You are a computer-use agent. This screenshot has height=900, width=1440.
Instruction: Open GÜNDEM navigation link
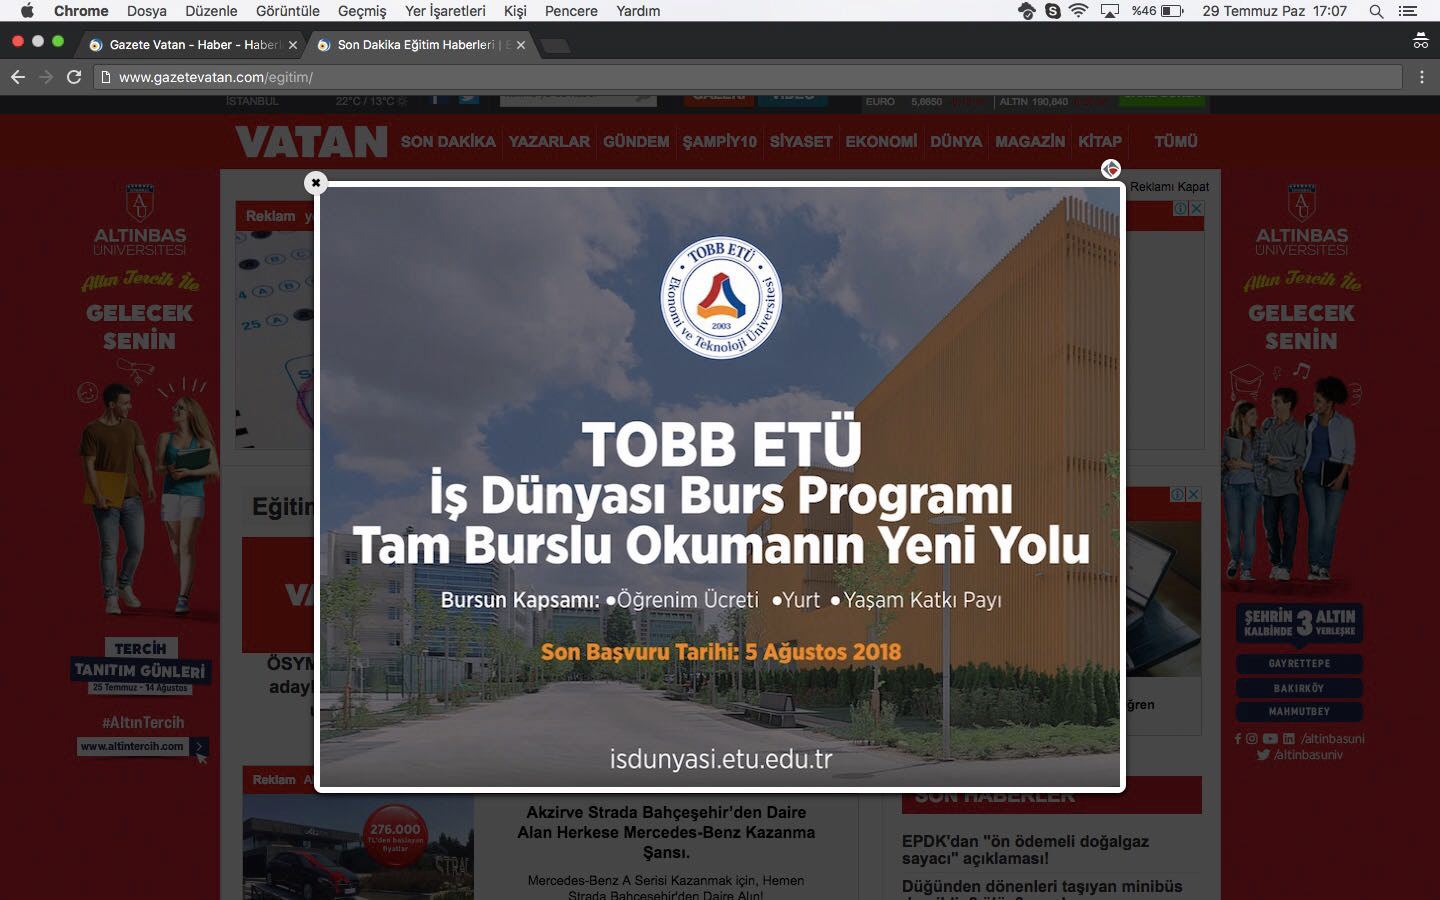(636, 142)
